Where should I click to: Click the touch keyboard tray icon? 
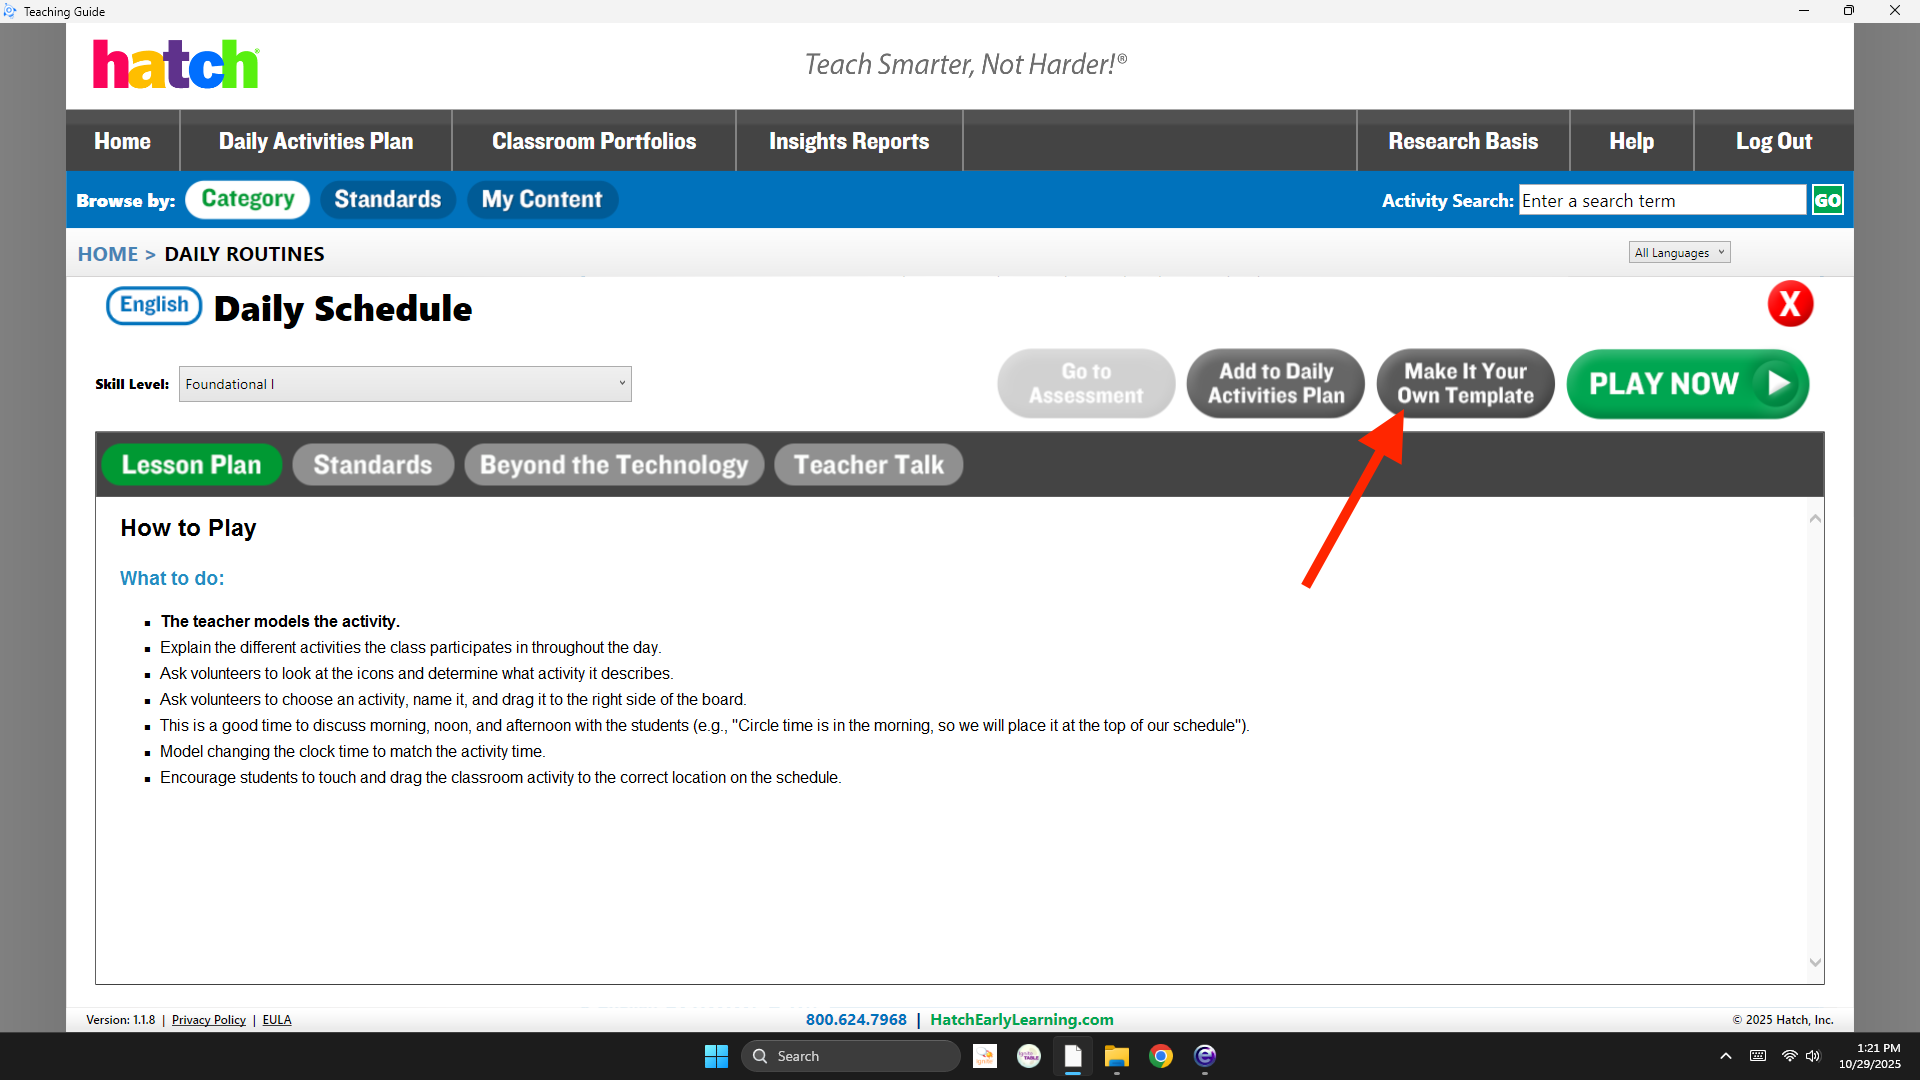1758,1056
